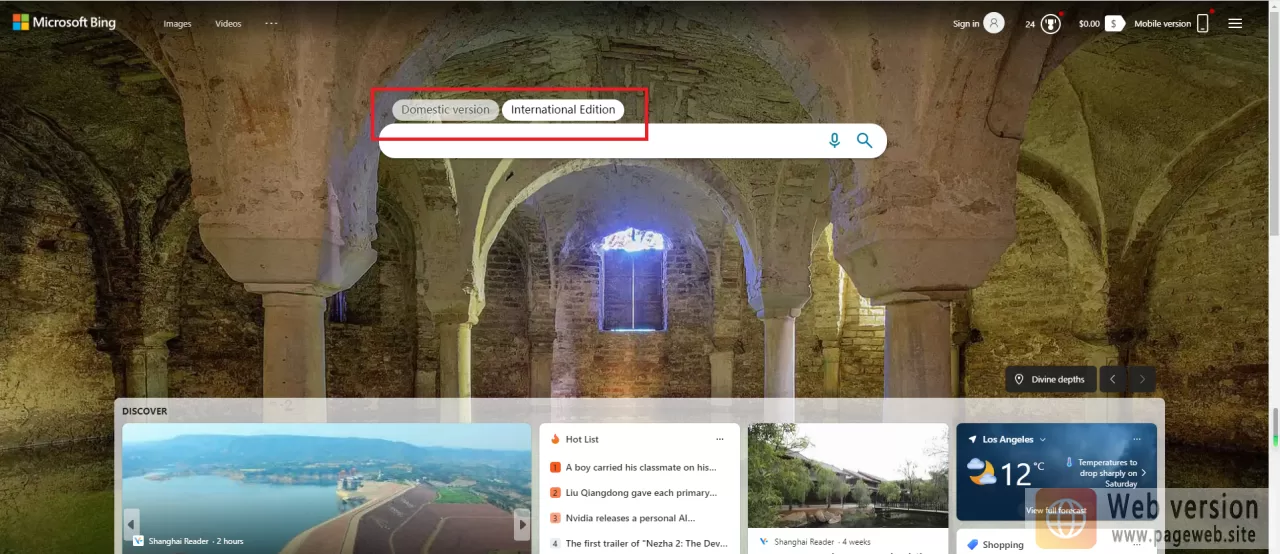Click the Sign in link
1280x554 pixels.
tap(966, 24)
